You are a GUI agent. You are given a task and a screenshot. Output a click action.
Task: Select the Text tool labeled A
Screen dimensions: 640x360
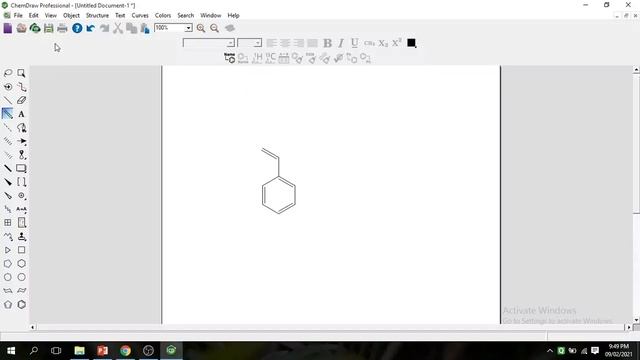21,114
